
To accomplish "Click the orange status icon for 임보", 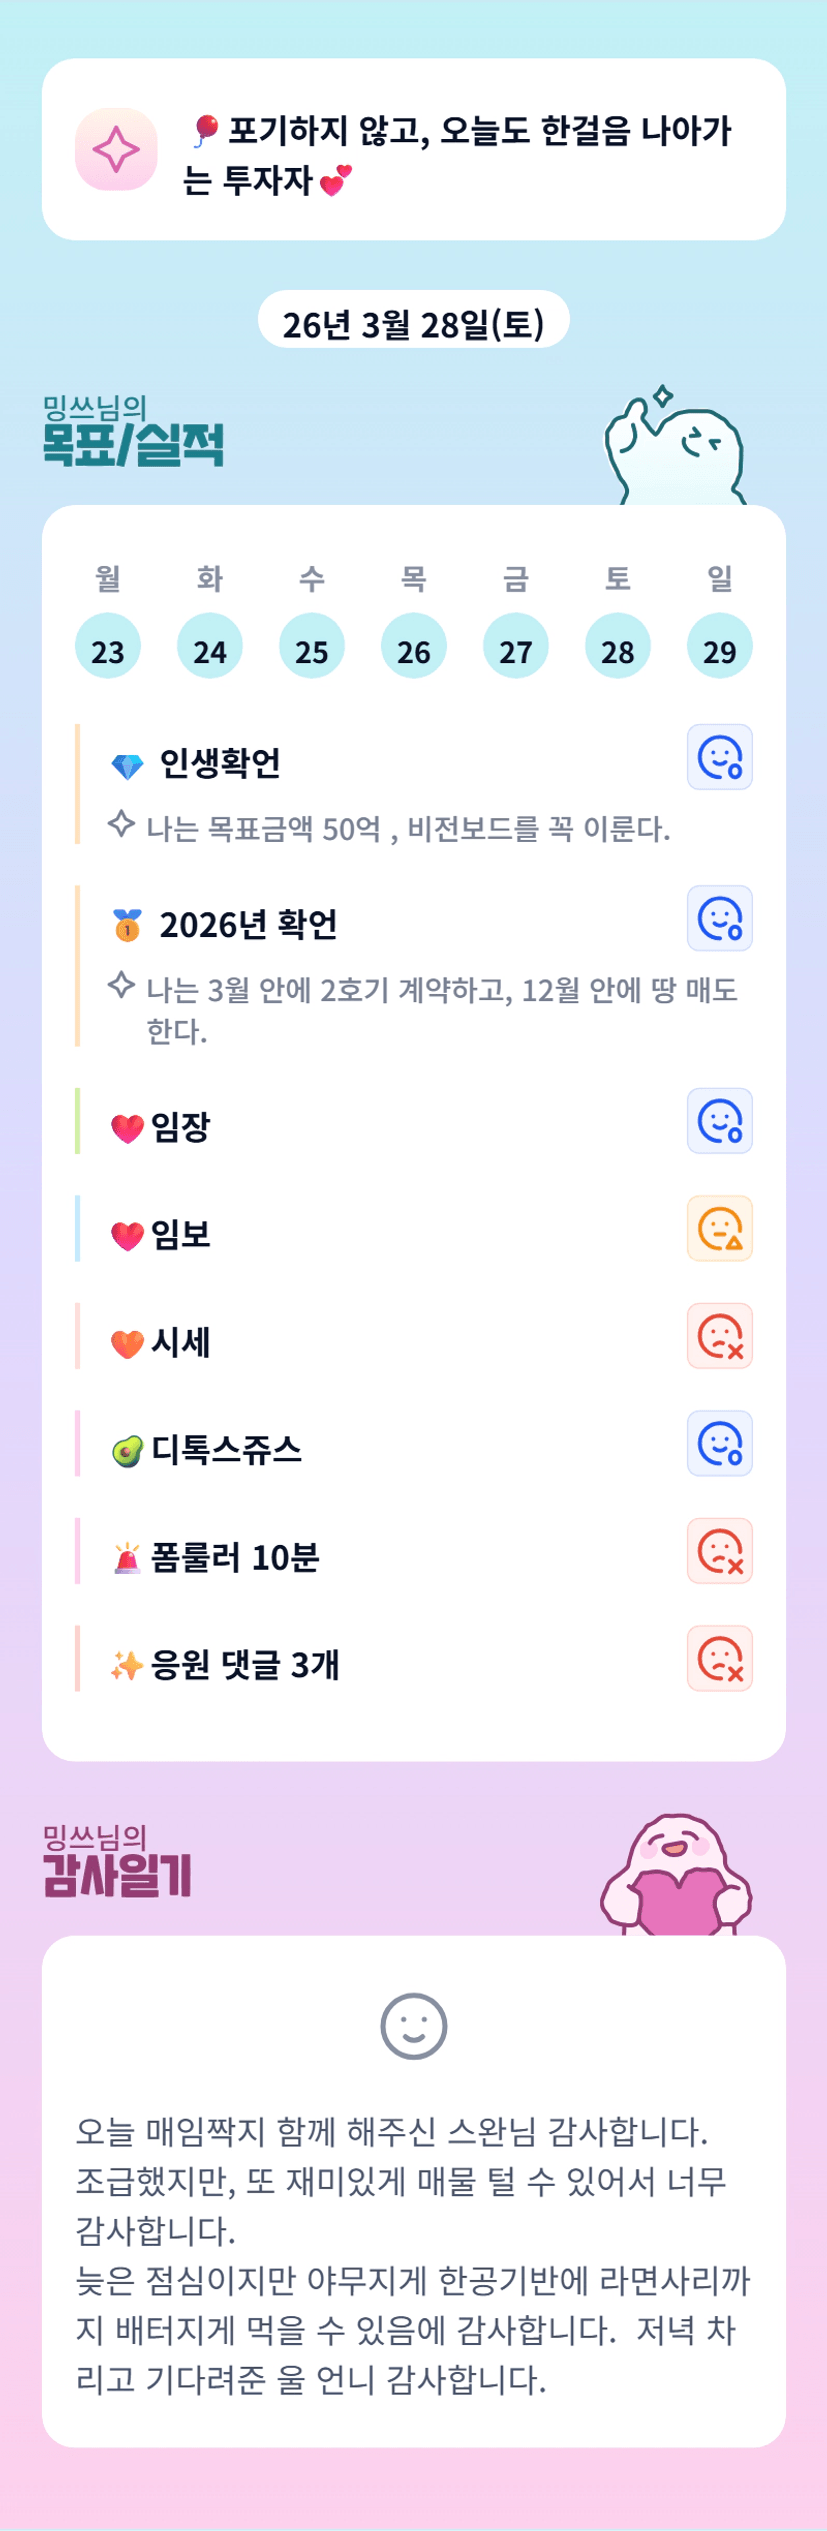I will click(x=719, y=1228).
